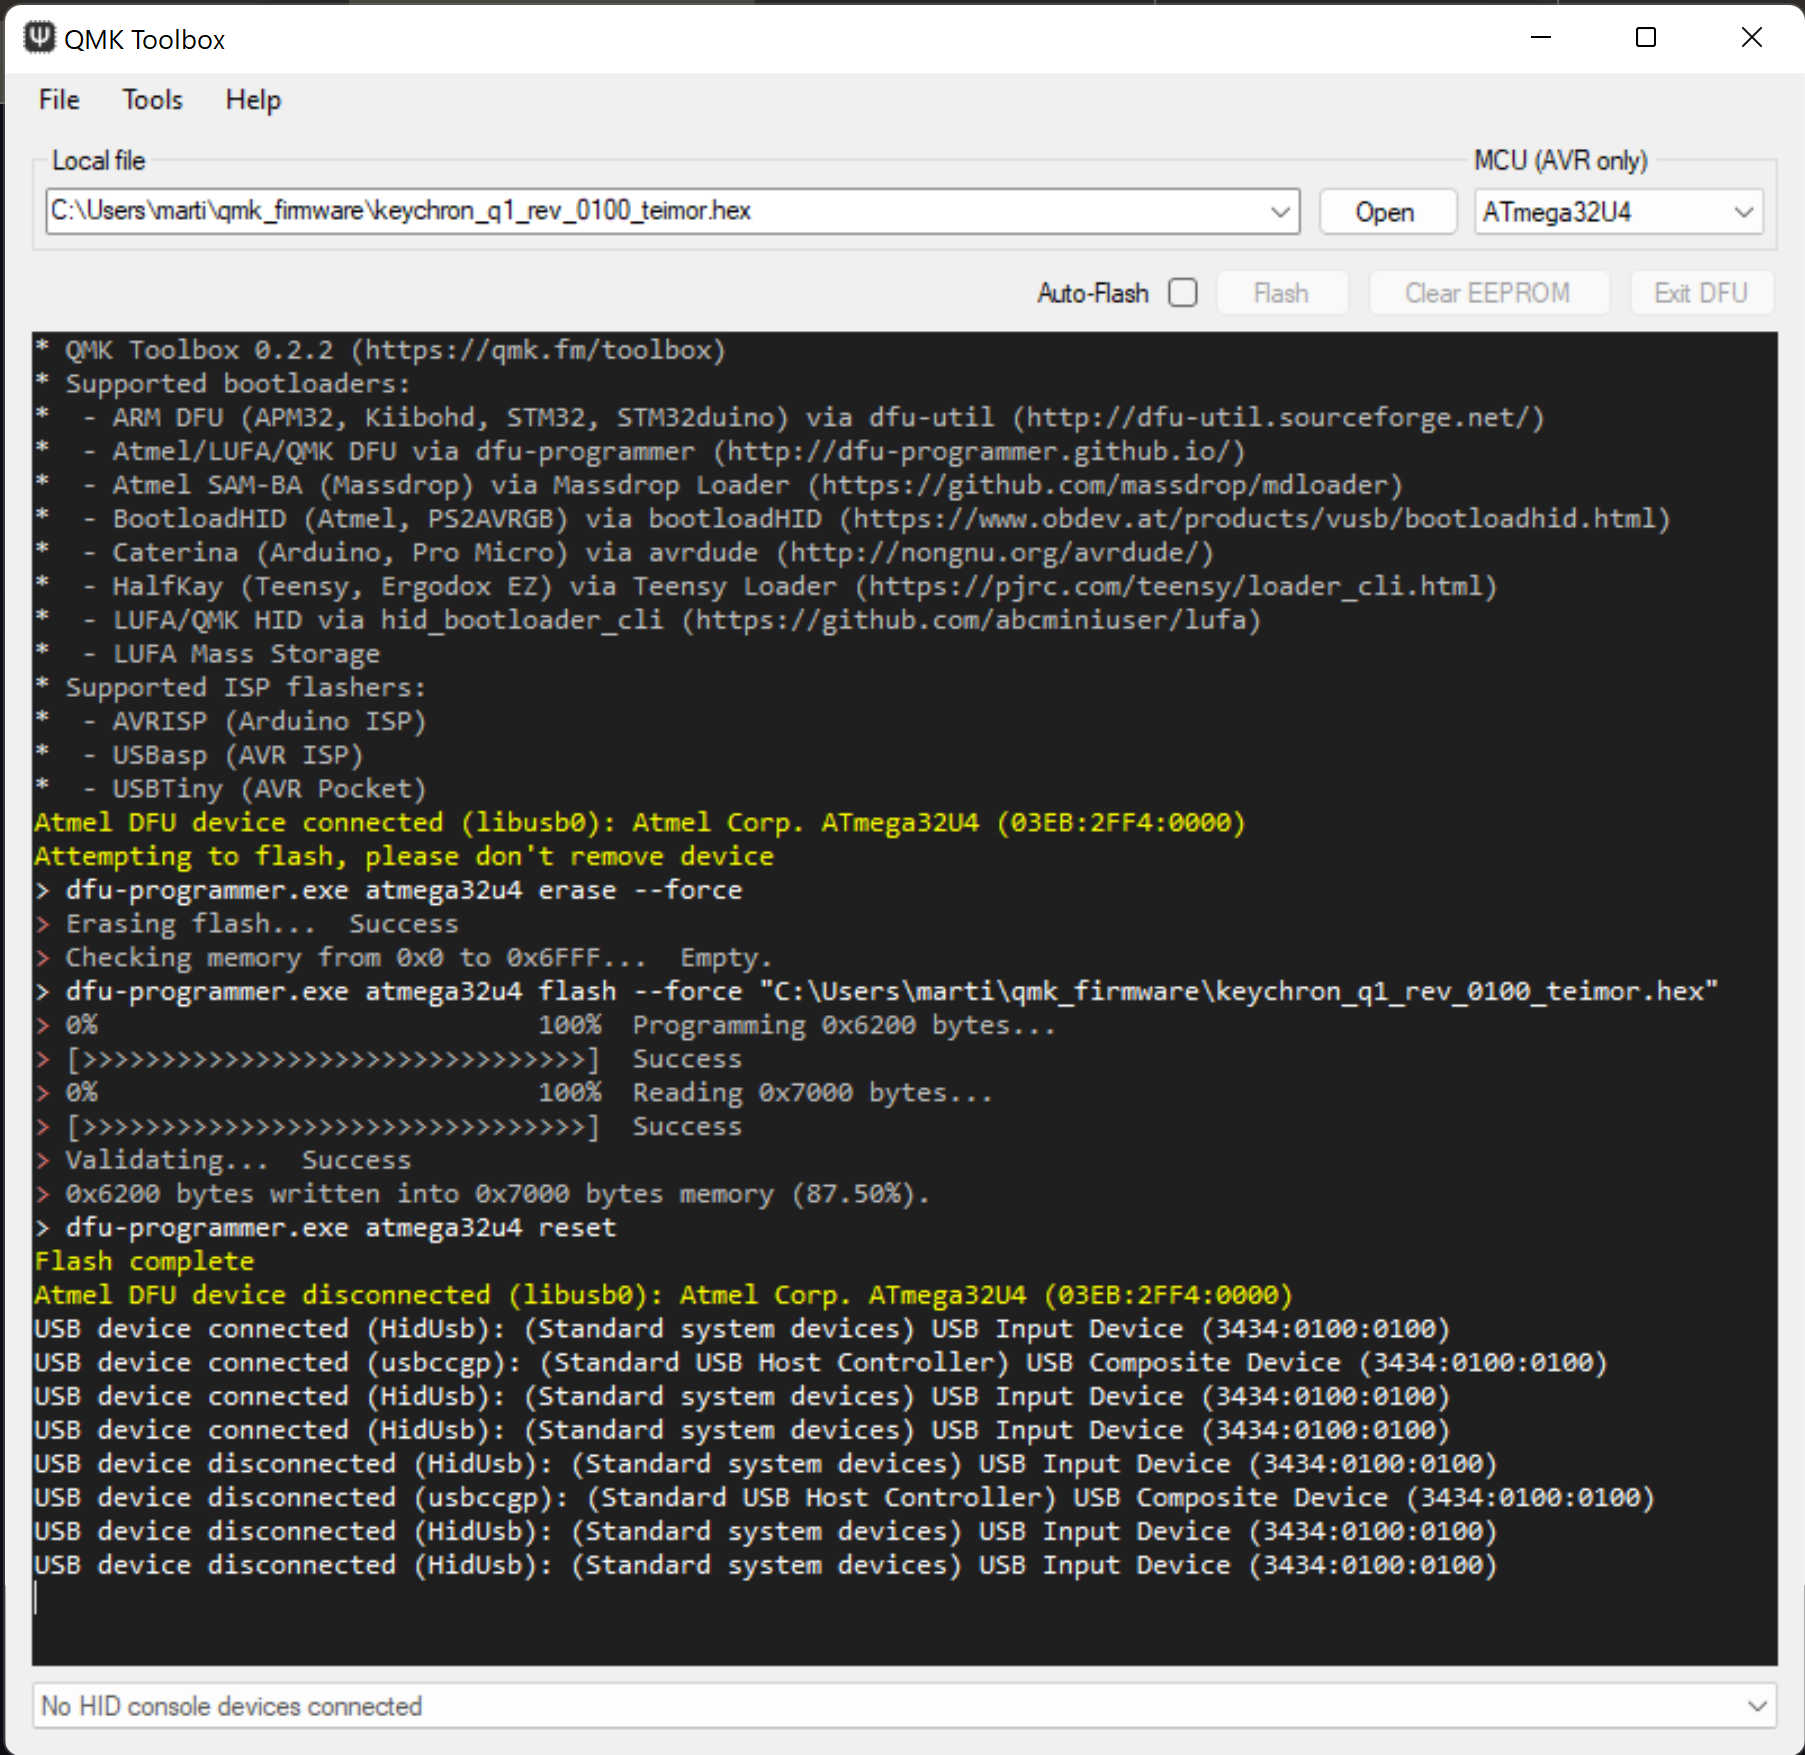This screenshot has width=1805, height=1755.
Task: Click the '0x6200 bytes written' log line
Action: pyautogui.click(x=482, y=1194)
